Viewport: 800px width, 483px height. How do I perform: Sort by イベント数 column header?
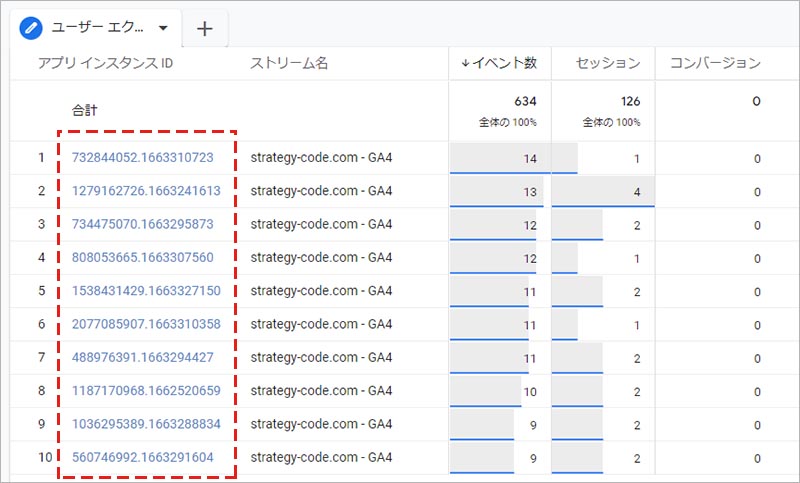(499, 64)
